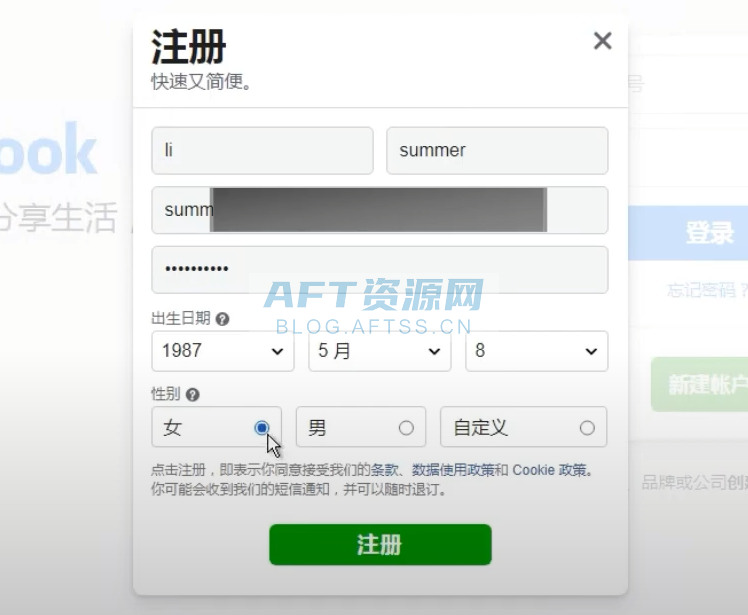The width and height of the screenshot is (748, 615).
Task: Open the 数据使用政策 link
Action: (x=453, y=470)
